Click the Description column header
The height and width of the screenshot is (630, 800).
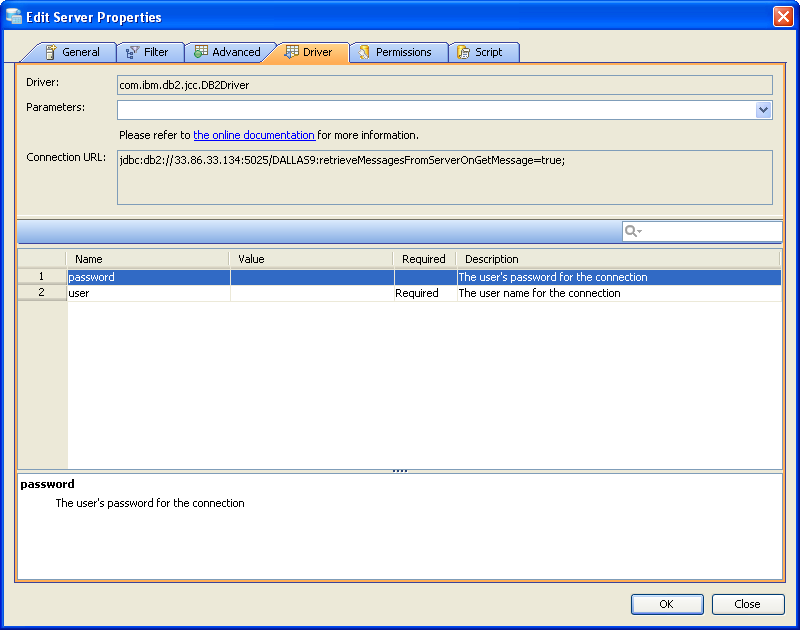[618, 259]
